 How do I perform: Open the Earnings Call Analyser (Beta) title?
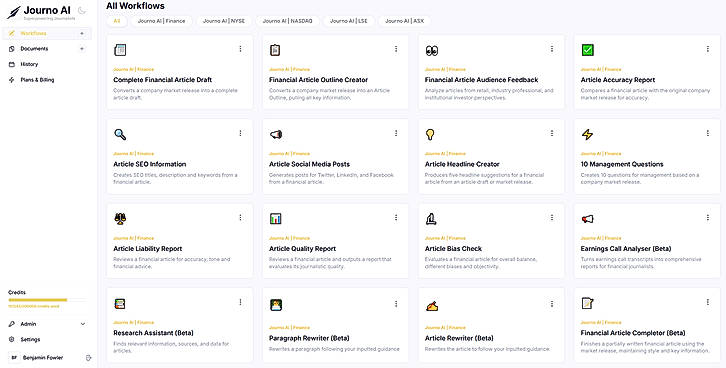[x=626, y=249]
